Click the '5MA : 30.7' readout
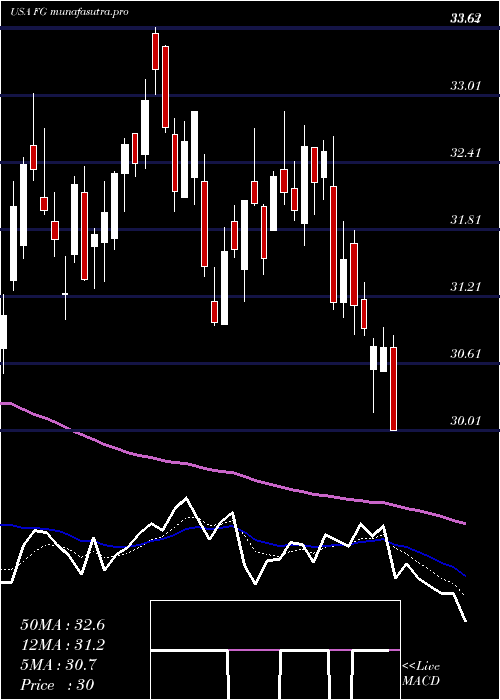This screenshot has width=500, height=700. (x=58, y=665)
